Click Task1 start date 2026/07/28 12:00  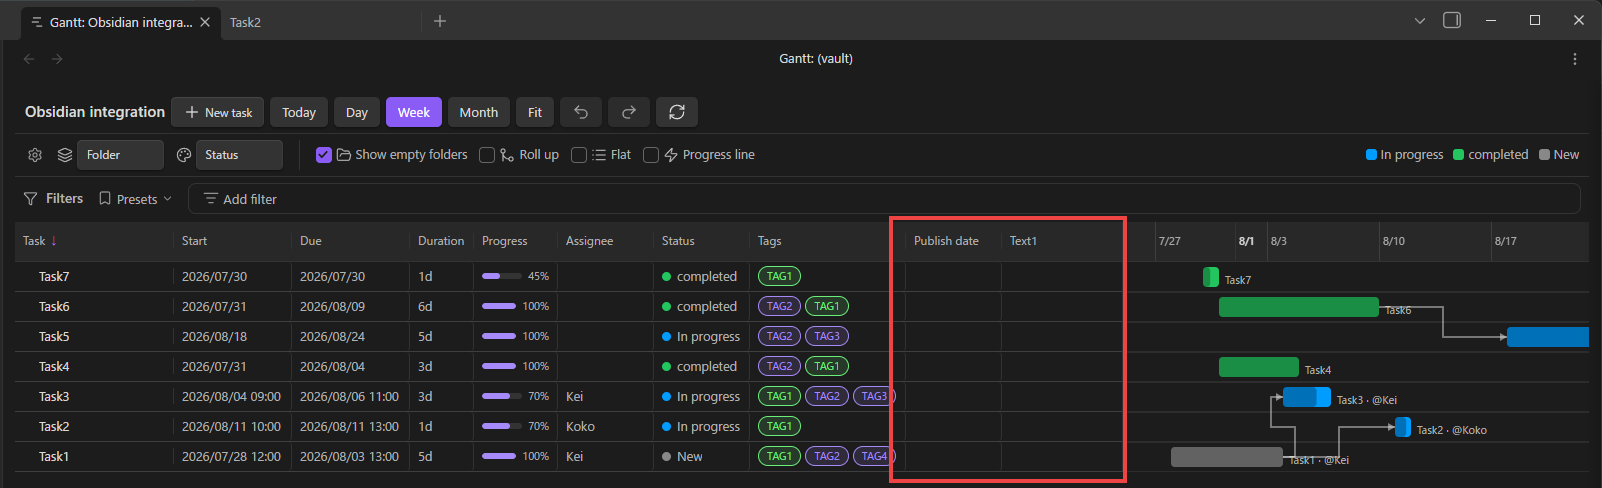[231, 457]
